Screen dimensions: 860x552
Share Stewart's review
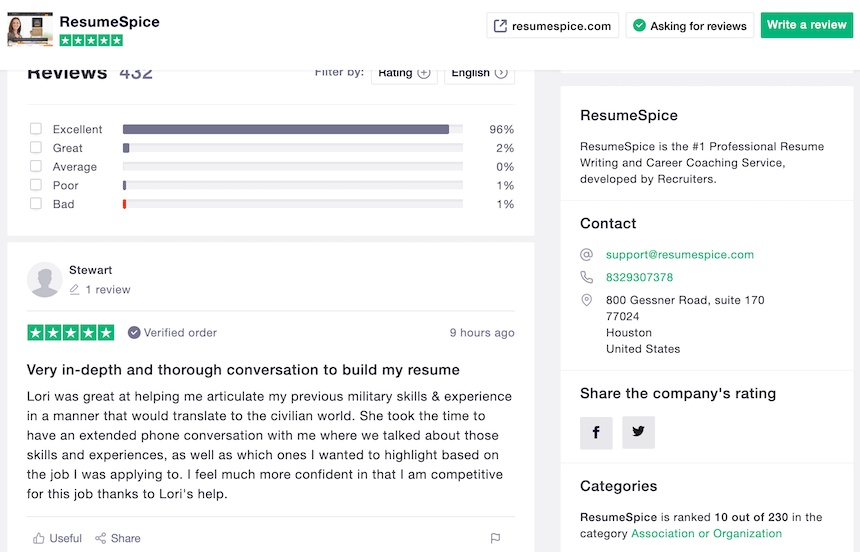tap(118, 538)
